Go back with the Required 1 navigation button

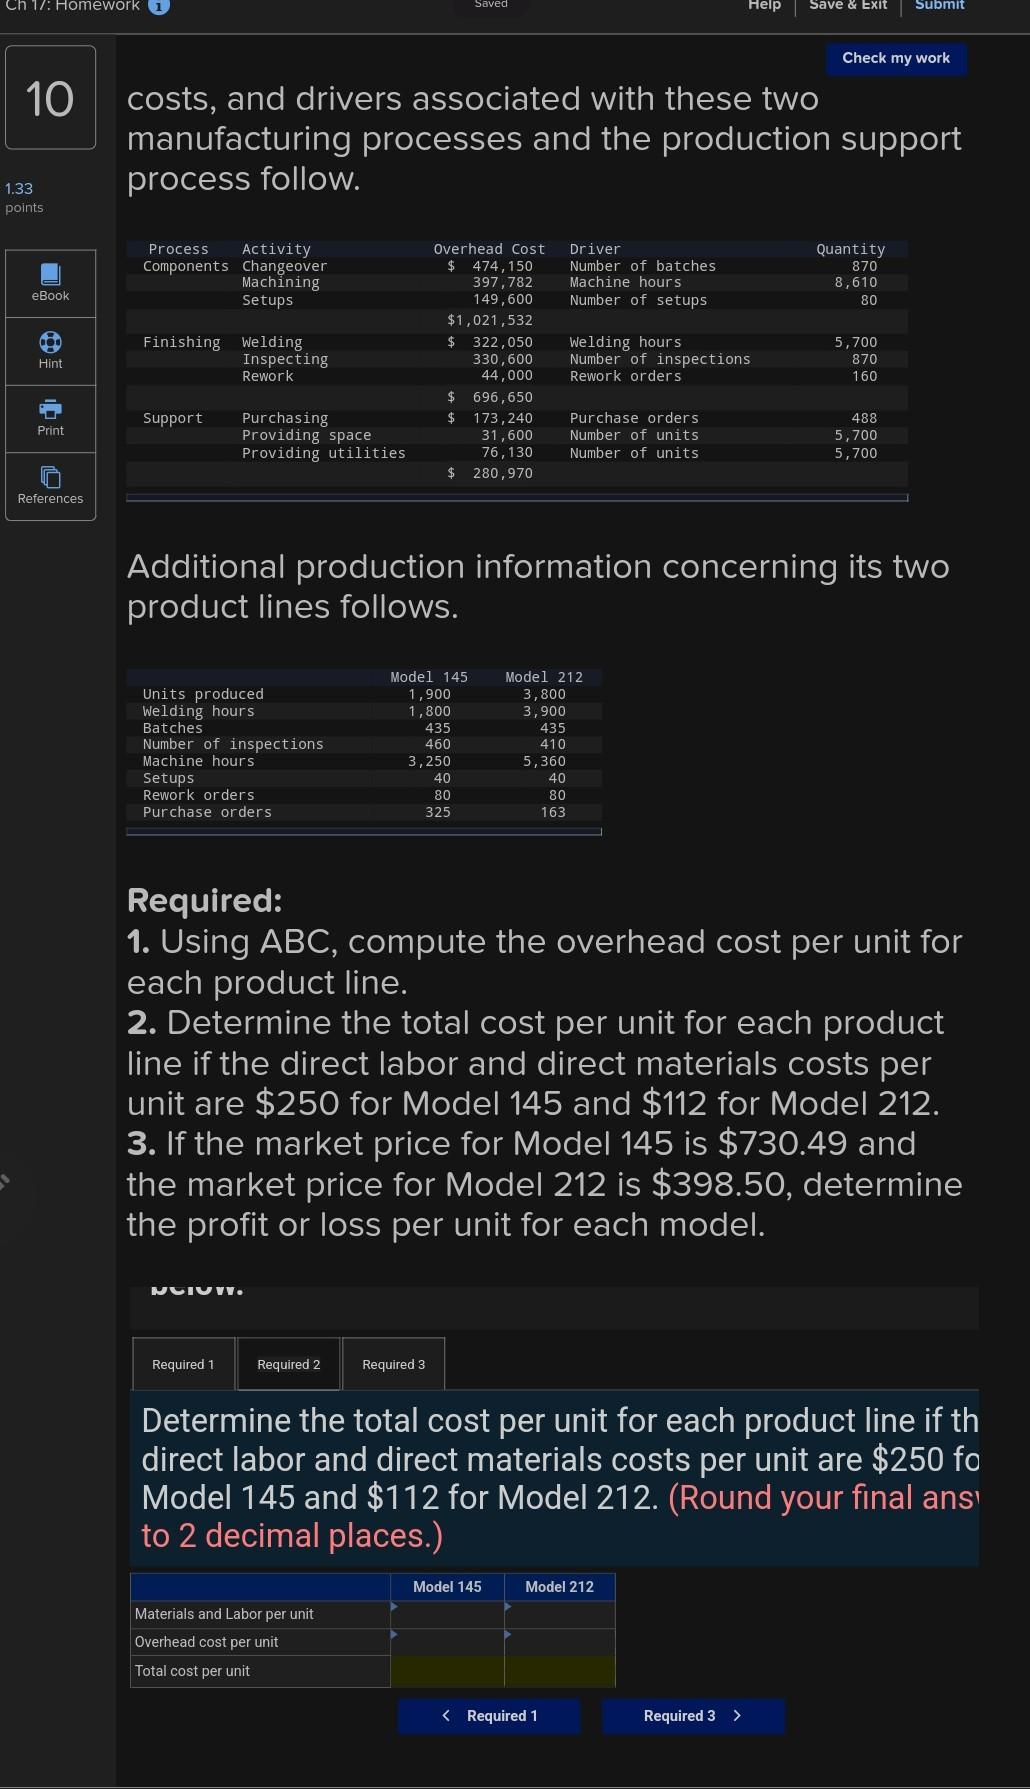click(x=489, y=1715)
